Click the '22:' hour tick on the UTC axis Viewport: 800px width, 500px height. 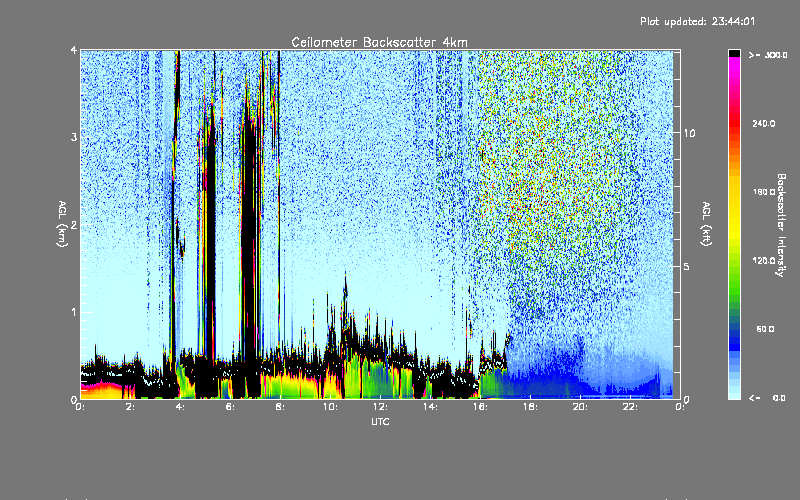pyautogui.click(x=630, y=407)
